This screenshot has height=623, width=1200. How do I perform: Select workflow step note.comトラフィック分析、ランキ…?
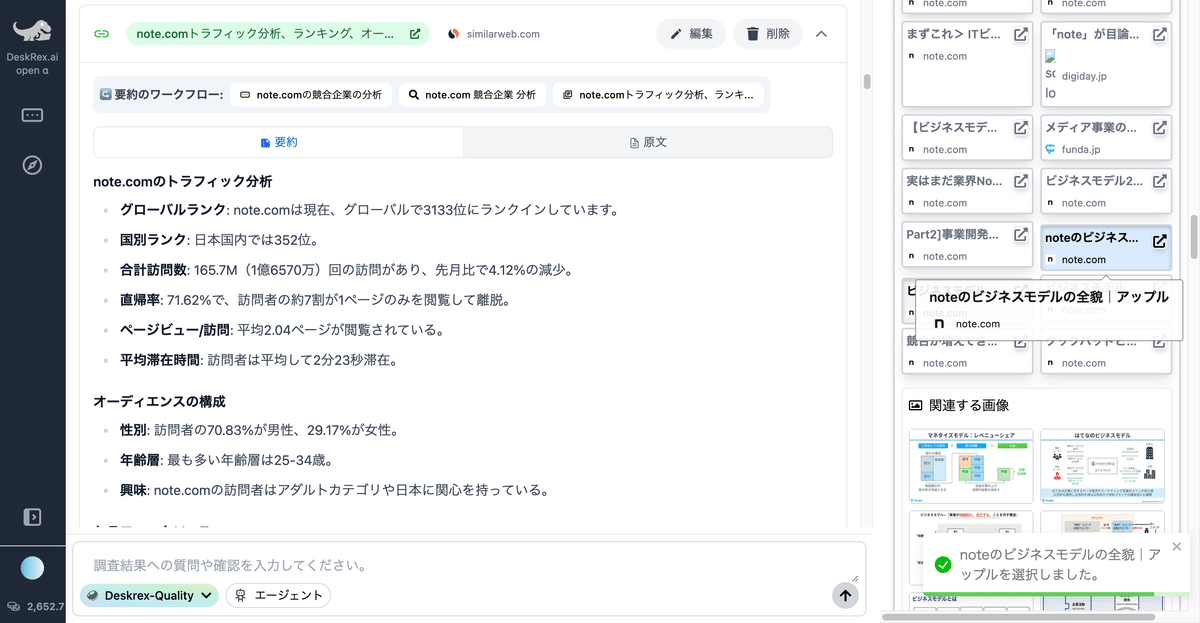(659, 95)
